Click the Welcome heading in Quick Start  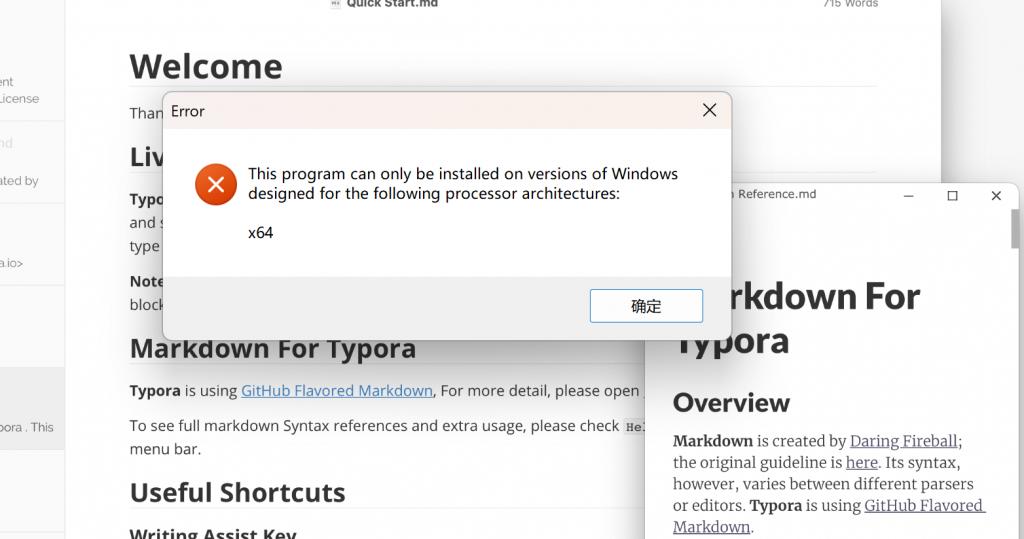pos(206,67)
